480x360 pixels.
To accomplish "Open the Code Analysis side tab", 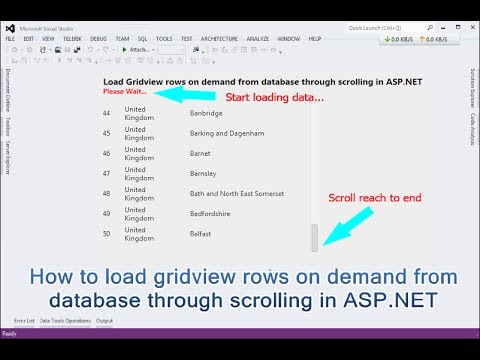I will pos(472,129).
